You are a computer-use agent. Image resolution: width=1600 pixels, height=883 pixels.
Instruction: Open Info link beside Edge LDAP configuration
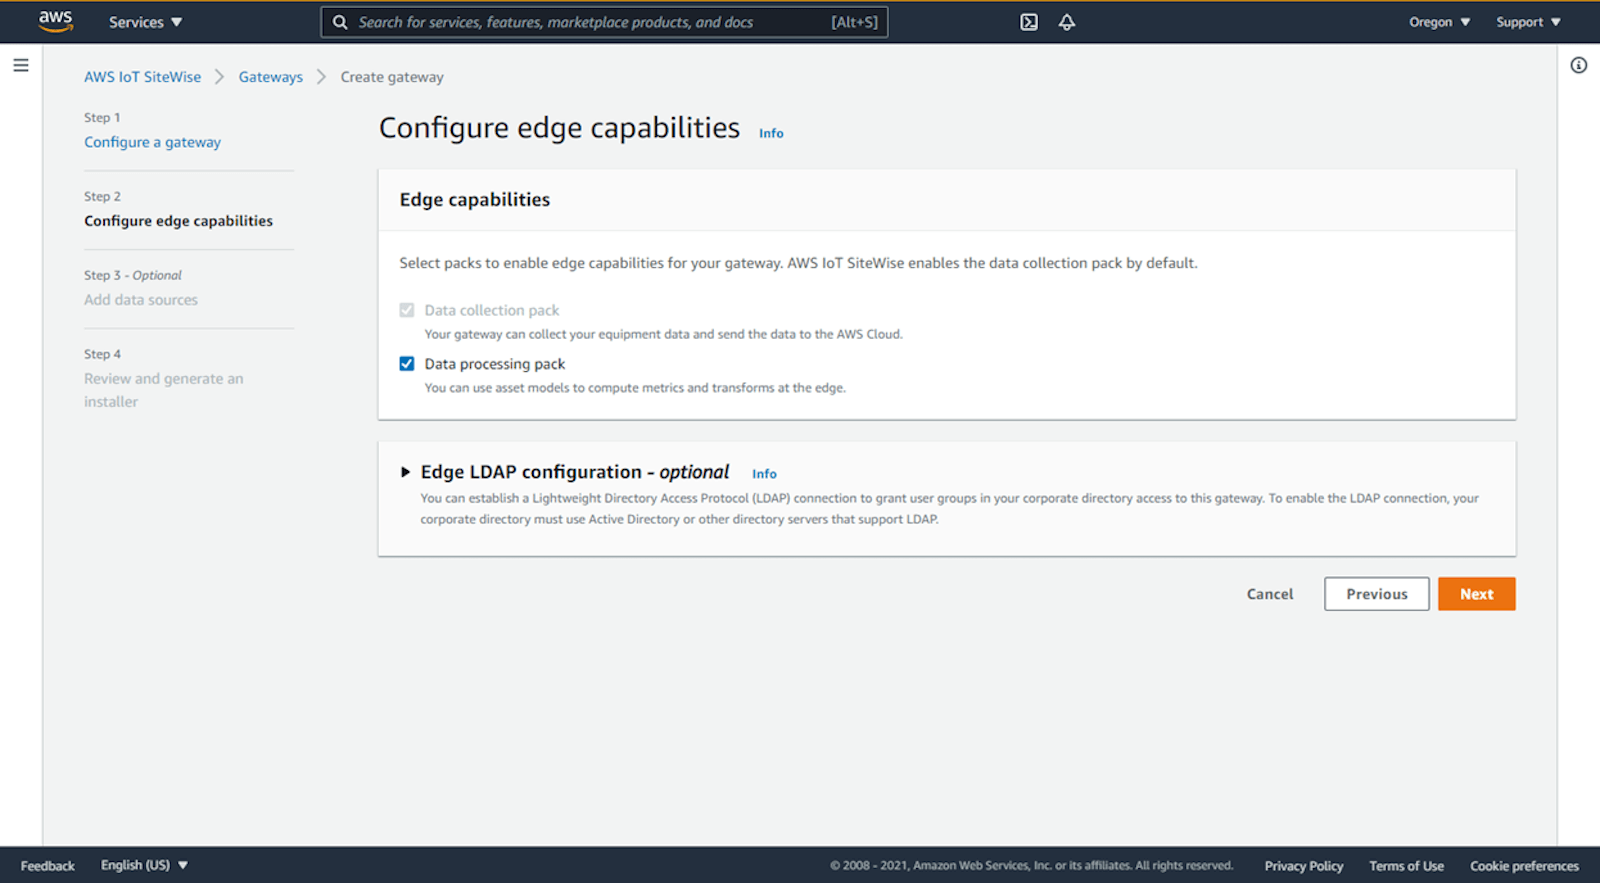click(x=764, y=474)
